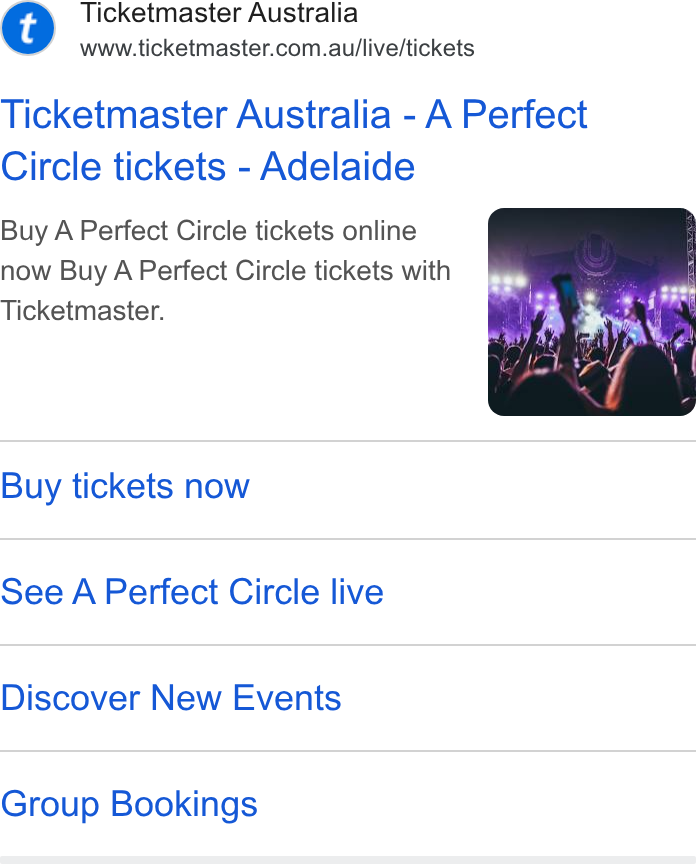Click 'now Buy A Perfect Circle tickets with' description line

(x=225, y=271)
